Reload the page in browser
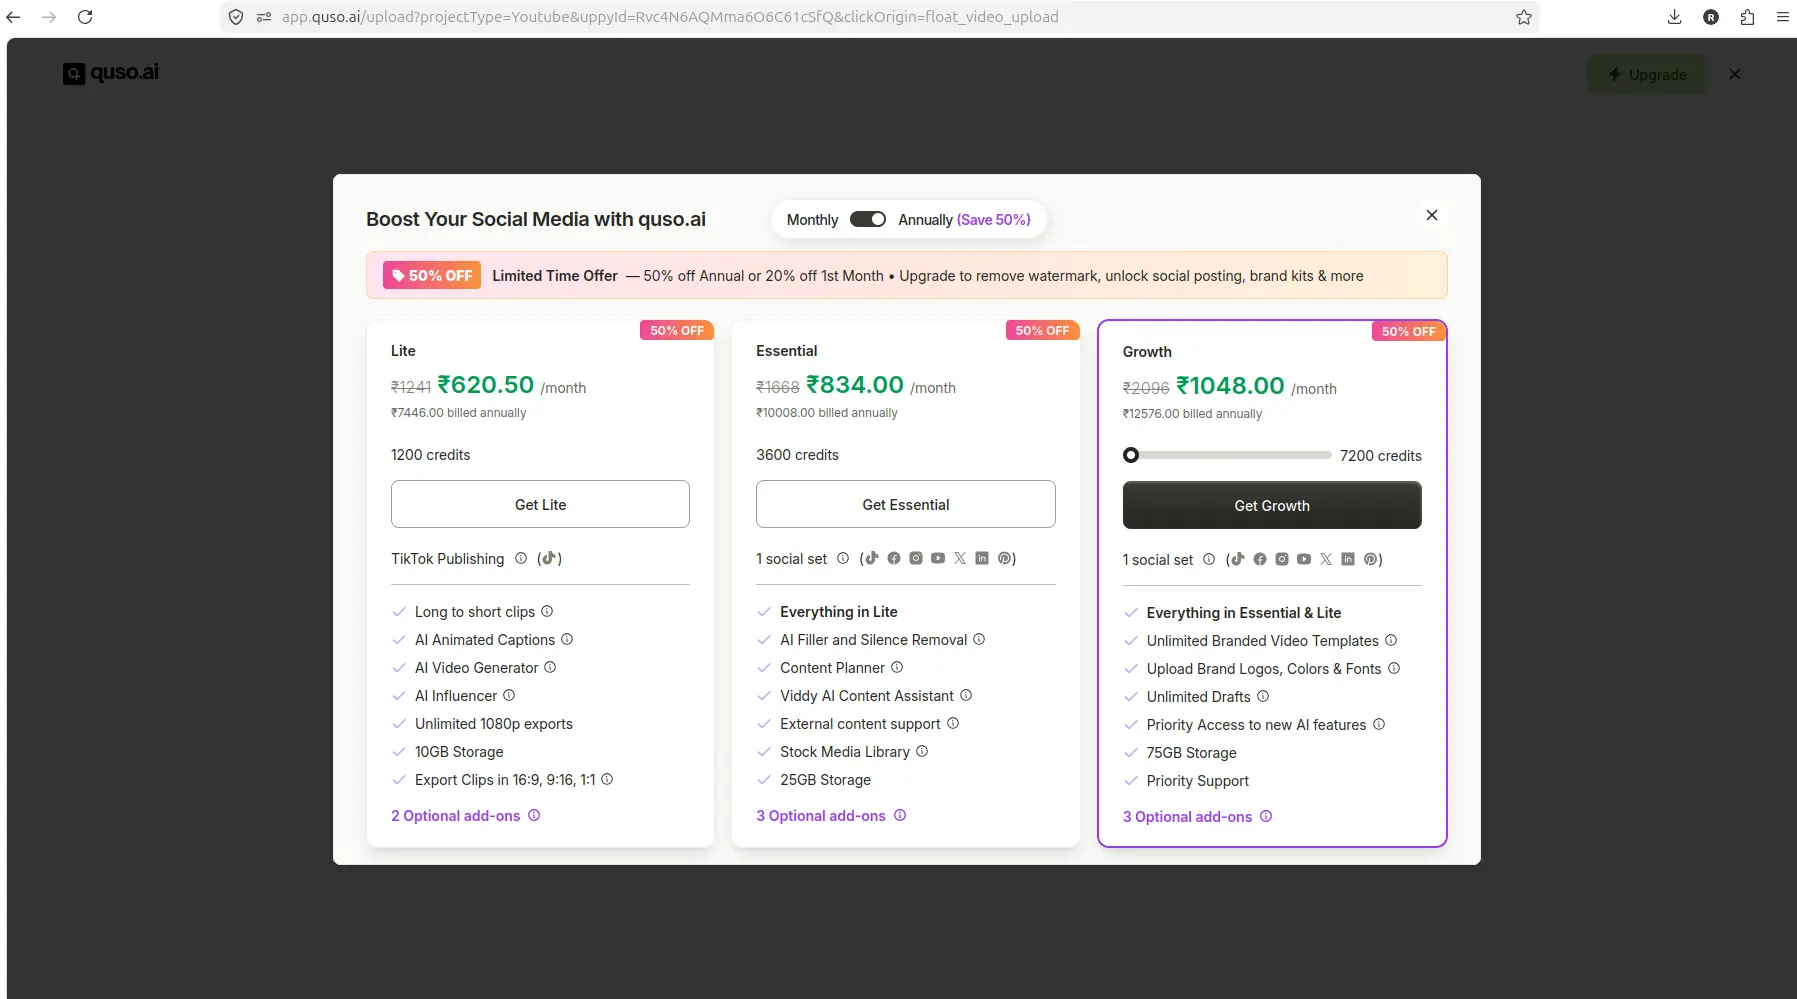 [85, 17]
